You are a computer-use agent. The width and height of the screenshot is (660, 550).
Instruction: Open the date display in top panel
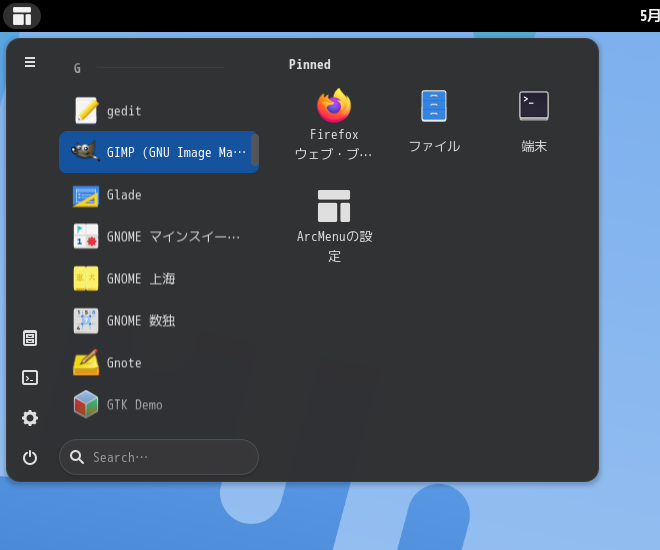[x=649, y=16]
